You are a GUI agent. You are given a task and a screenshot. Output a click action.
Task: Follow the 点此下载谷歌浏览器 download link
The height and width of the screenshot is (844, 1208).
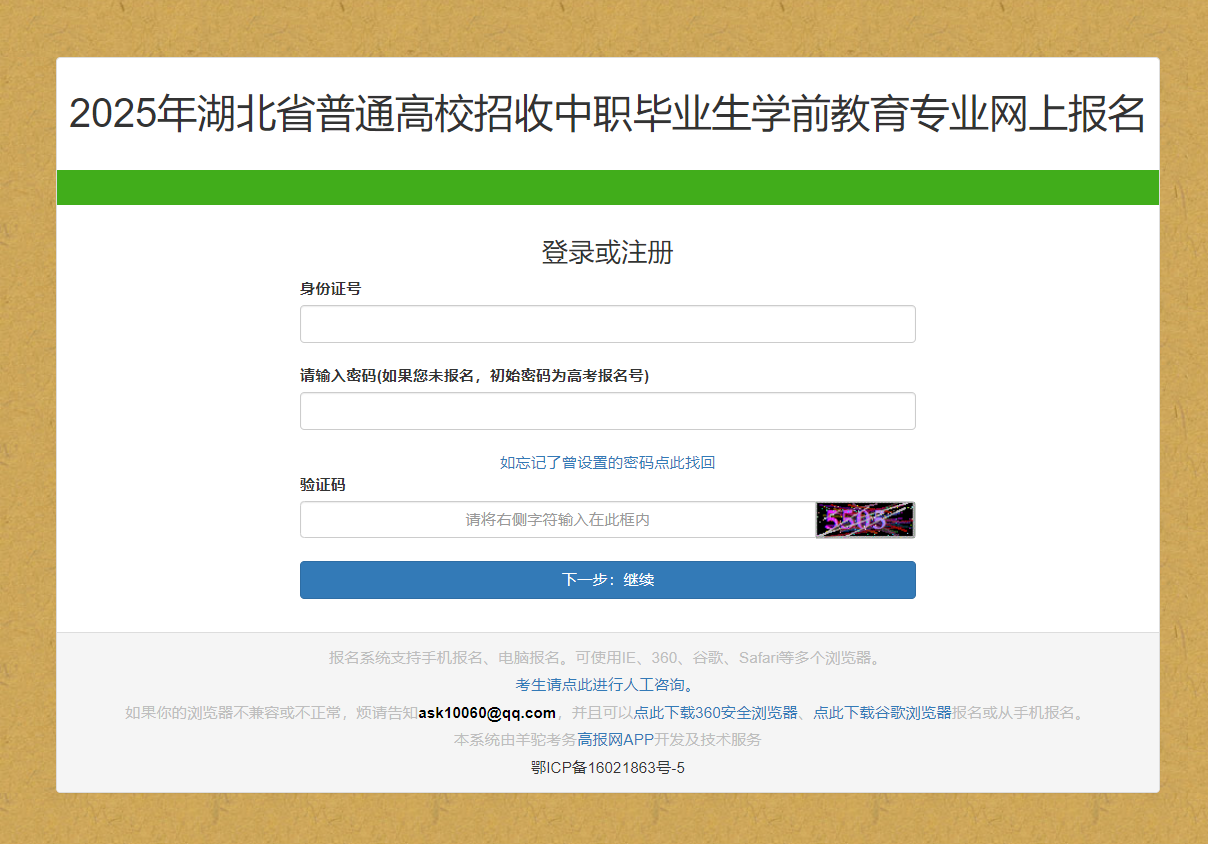pyautogui.click(x=882, y=713)
